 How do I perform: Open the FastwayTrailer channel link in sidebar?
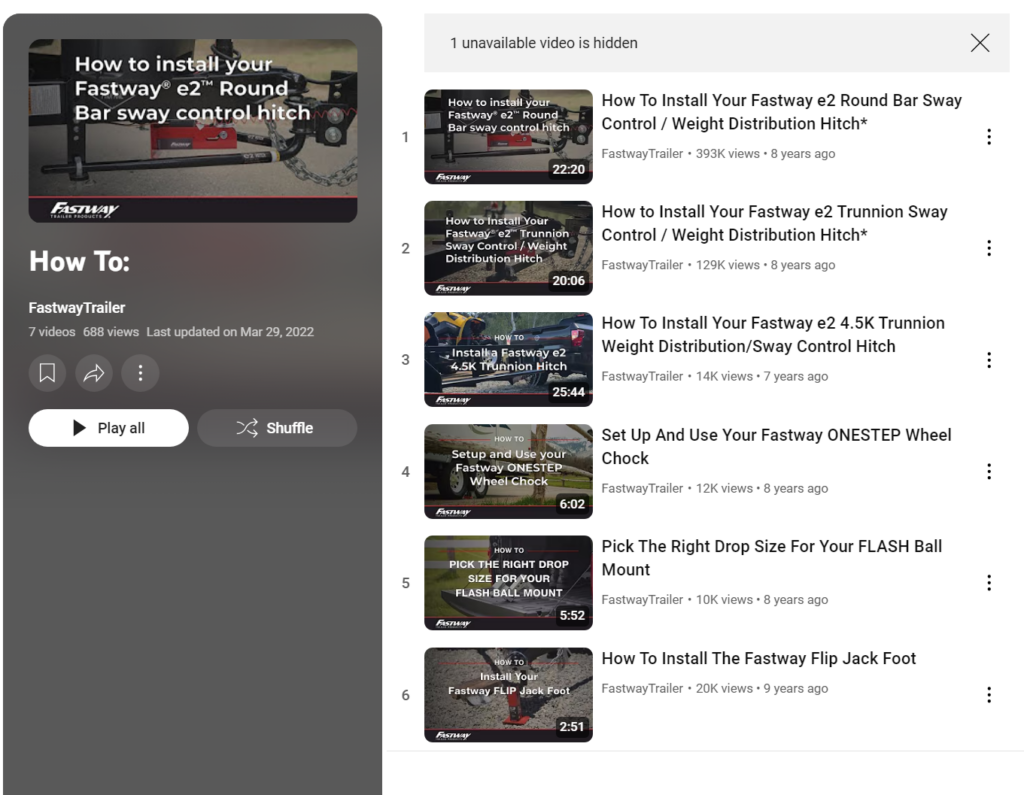click(x=77, y=308)
